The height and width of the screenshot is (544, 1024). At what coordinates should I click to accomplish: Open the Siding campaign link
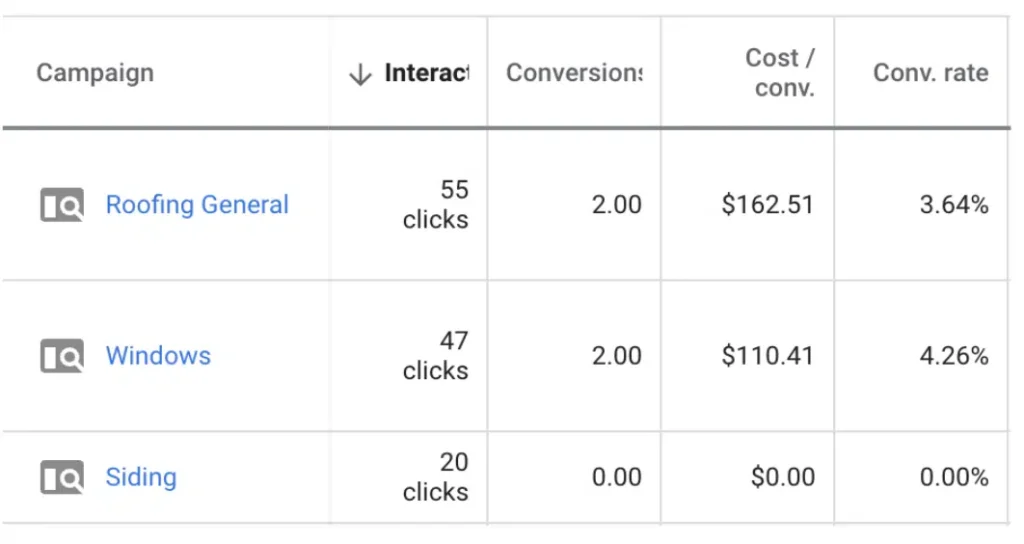pos(141,477)
